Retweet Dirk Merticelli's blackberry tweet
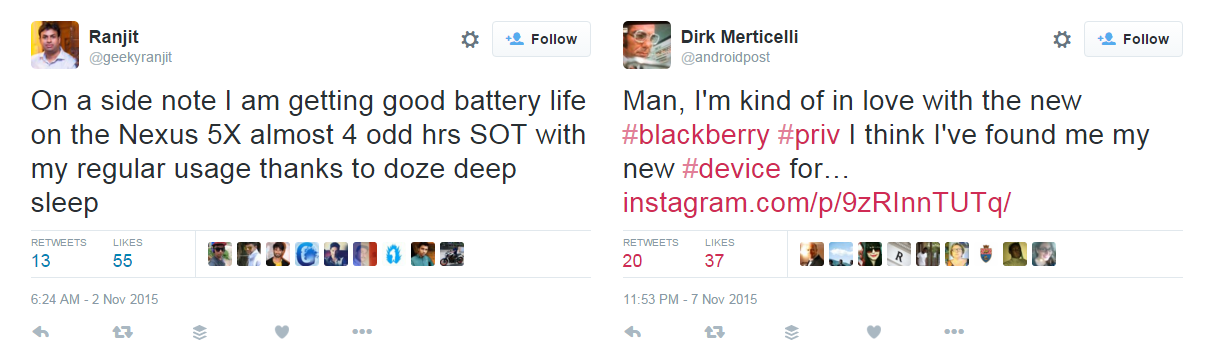Viewport: 1220px width, 361px height. [x=714, y=332]
